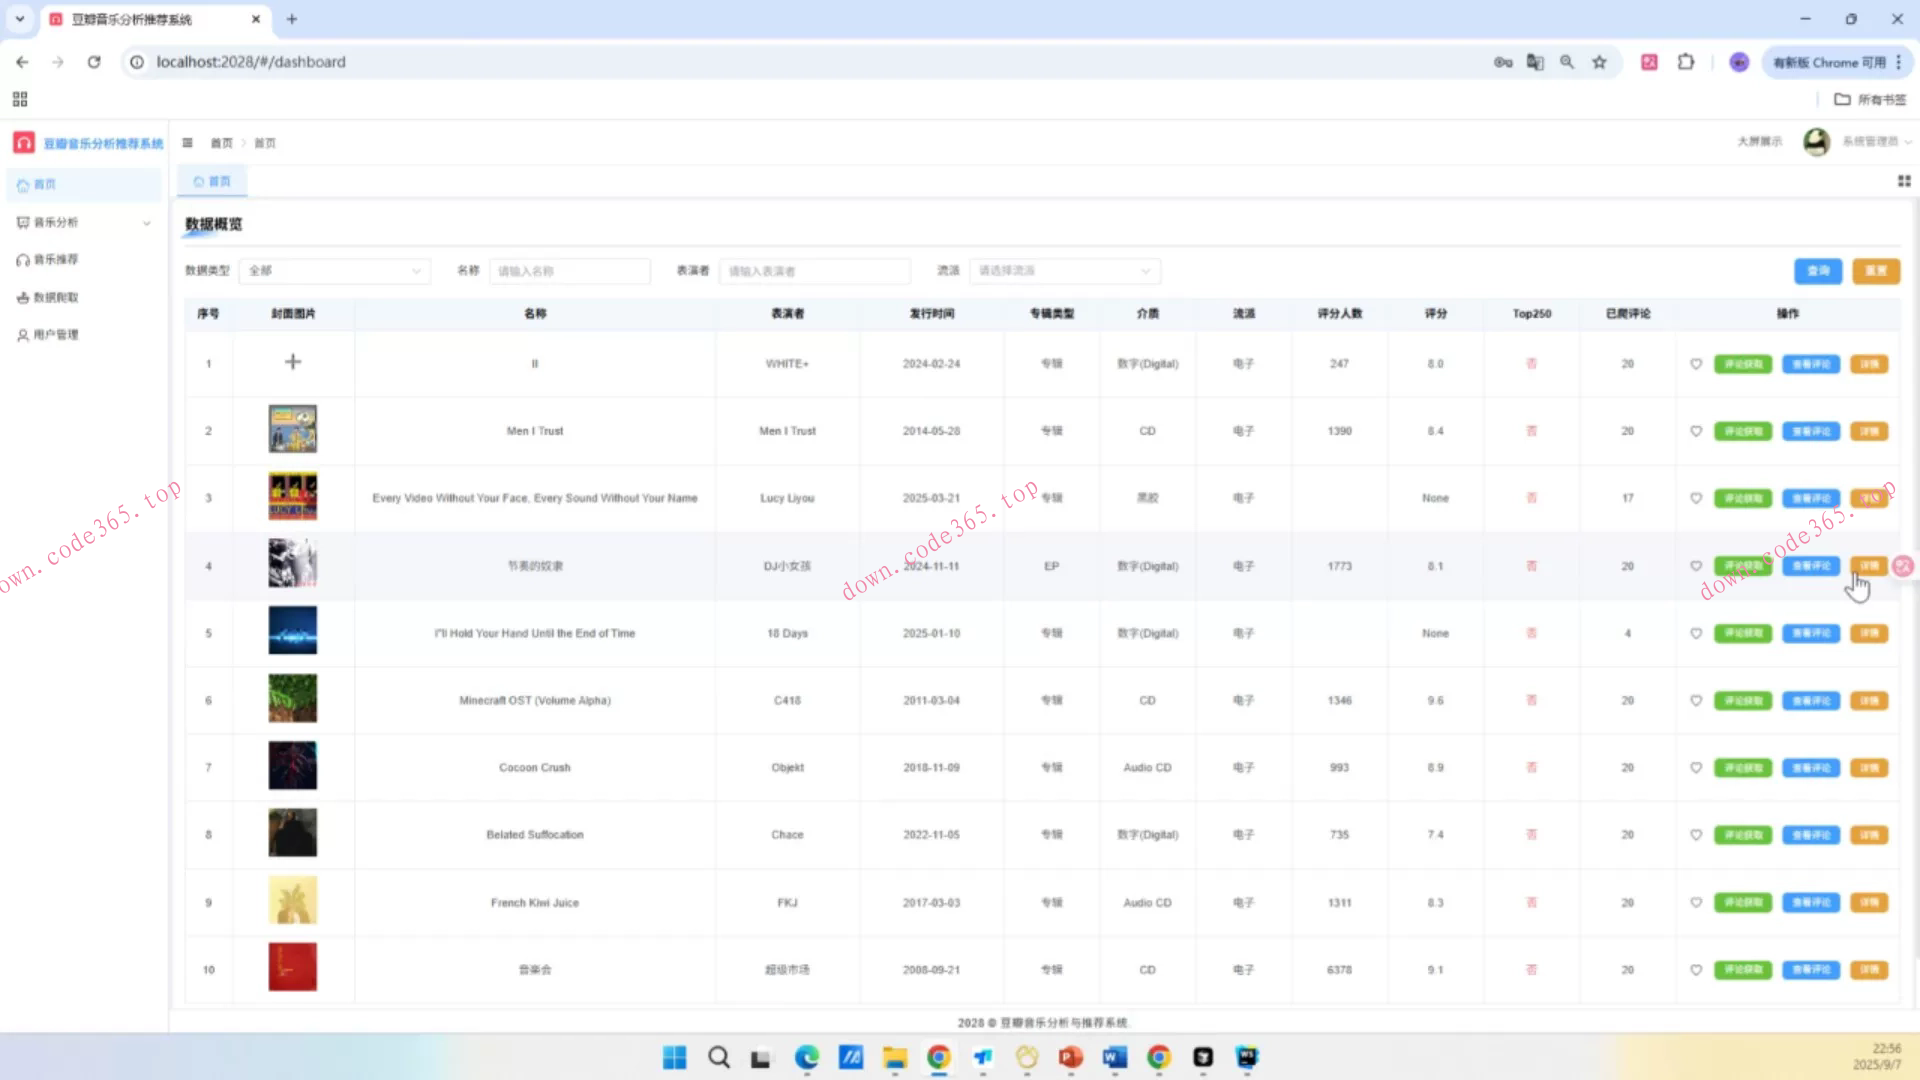Screen dimensions: 1920x1080
Task: Click orange 详情 button for Minecraft OST row
Action: 1868,701
